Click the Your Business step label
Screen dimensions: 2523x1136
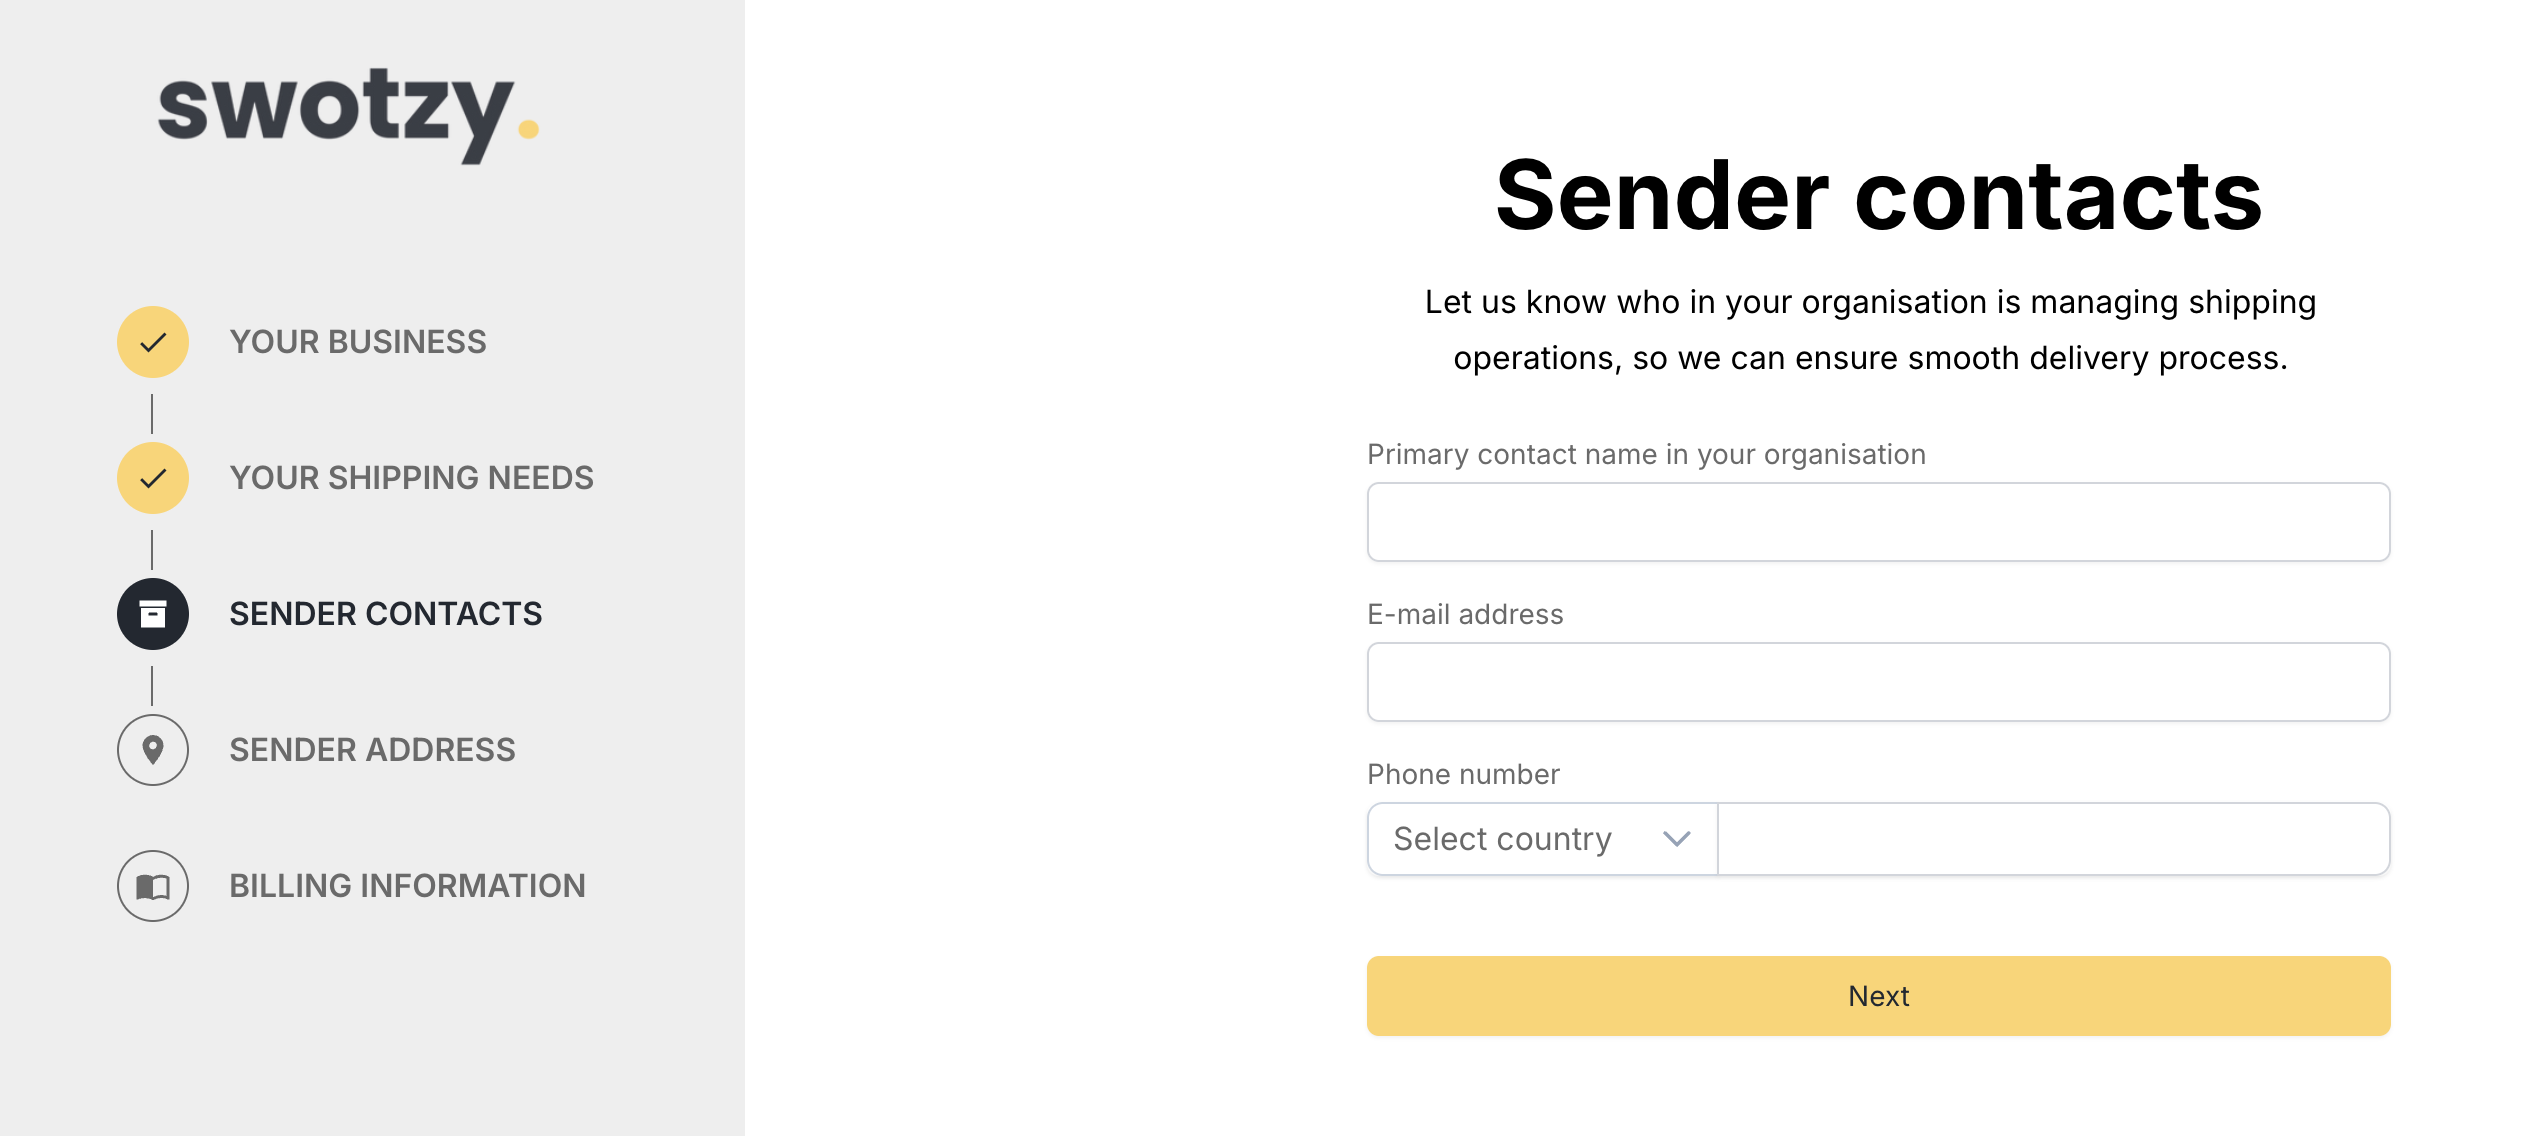(357, 341)
